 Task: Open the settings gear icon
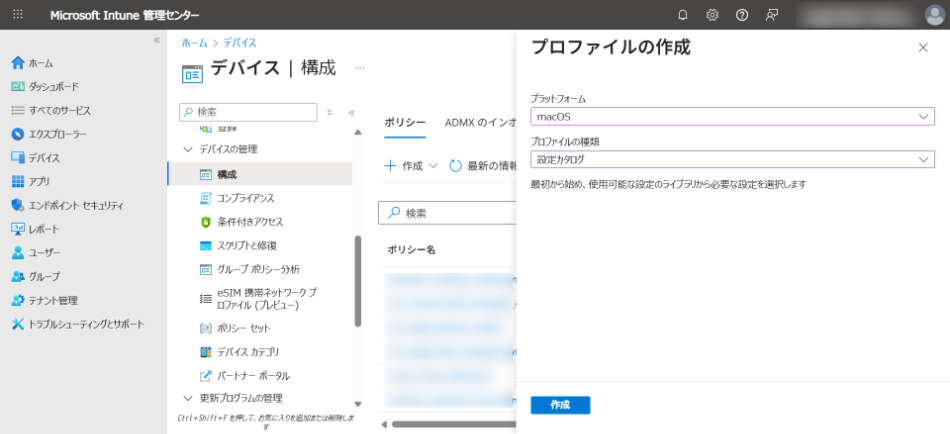[x=712, y=15]
